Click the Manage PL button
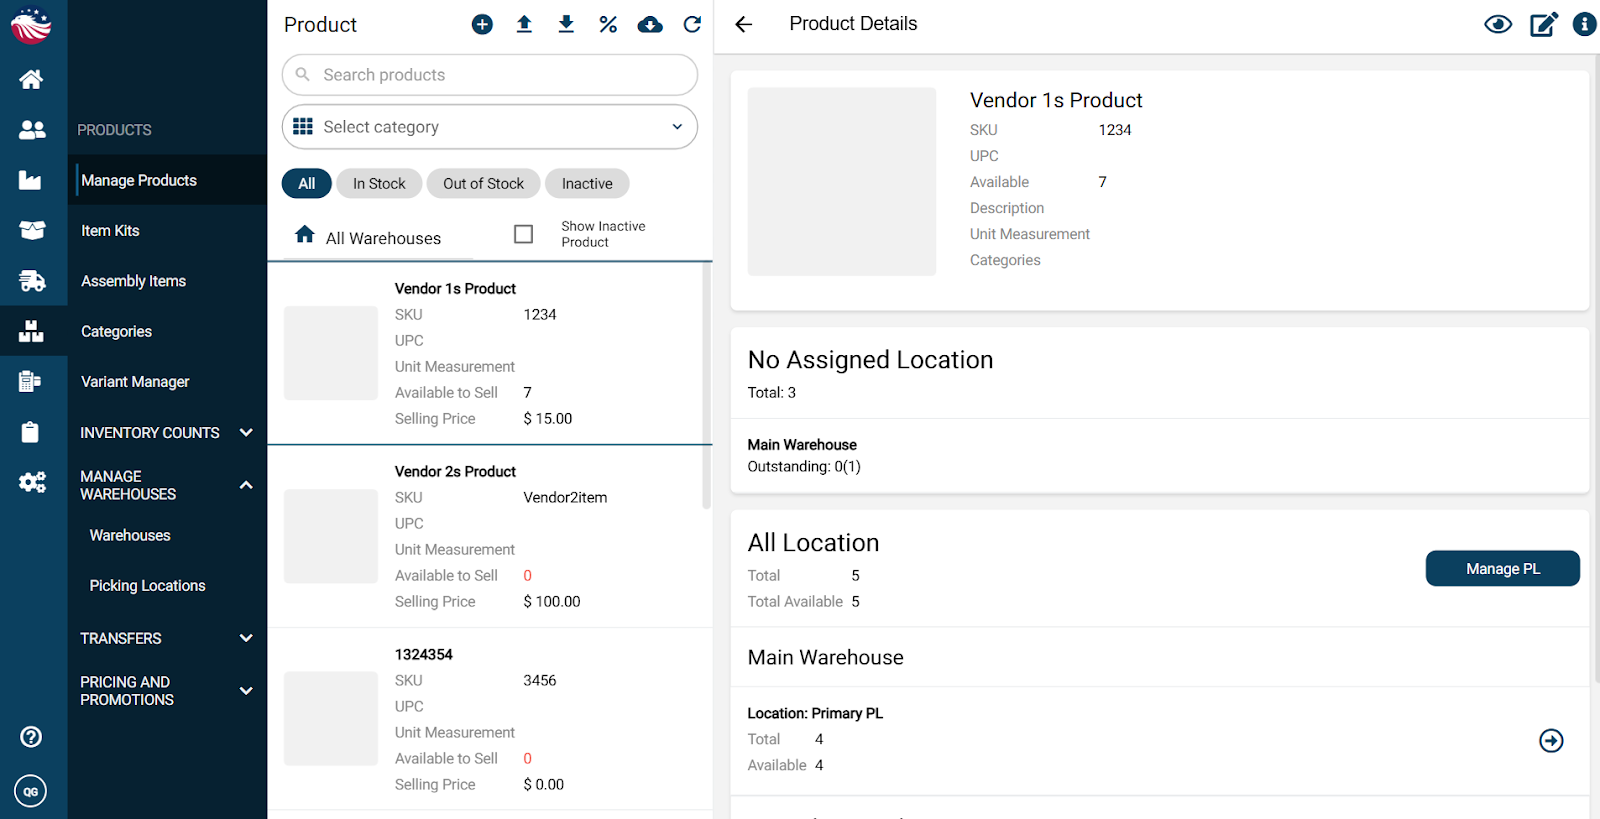 1502,569
